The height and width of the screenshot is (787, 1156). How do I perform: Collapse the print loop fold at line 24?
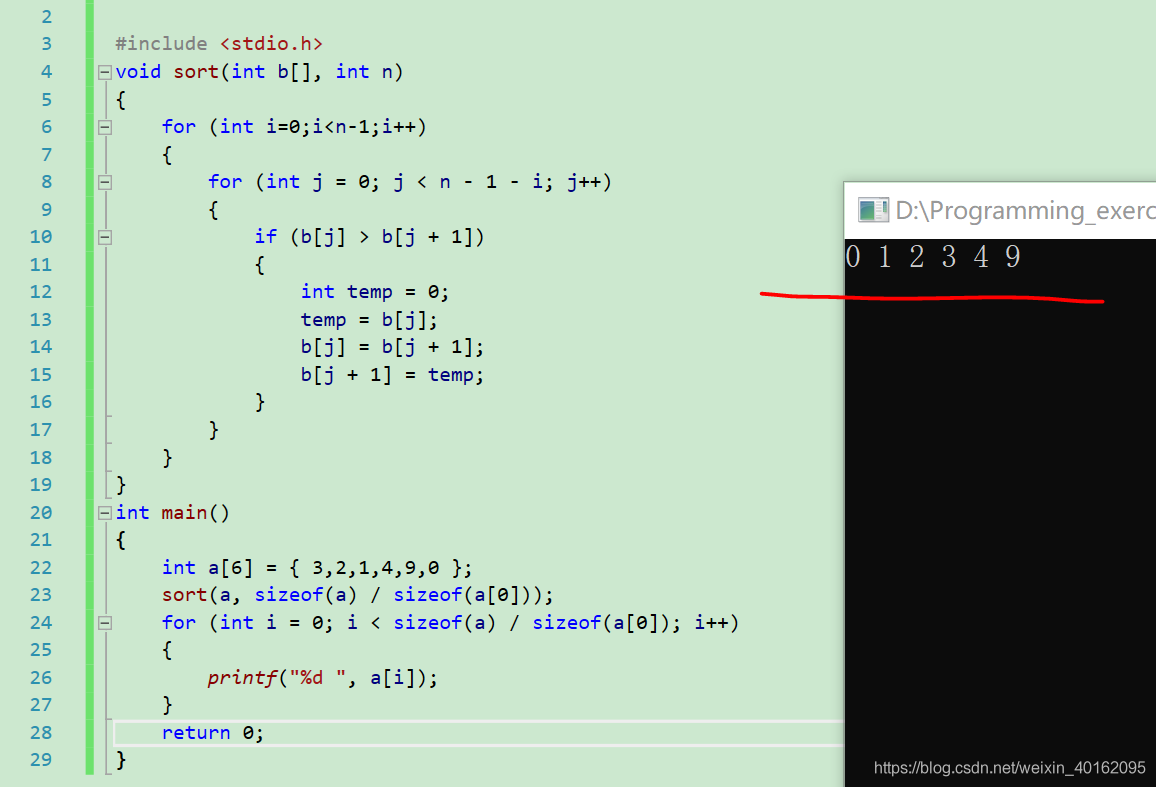coord(105,623)
